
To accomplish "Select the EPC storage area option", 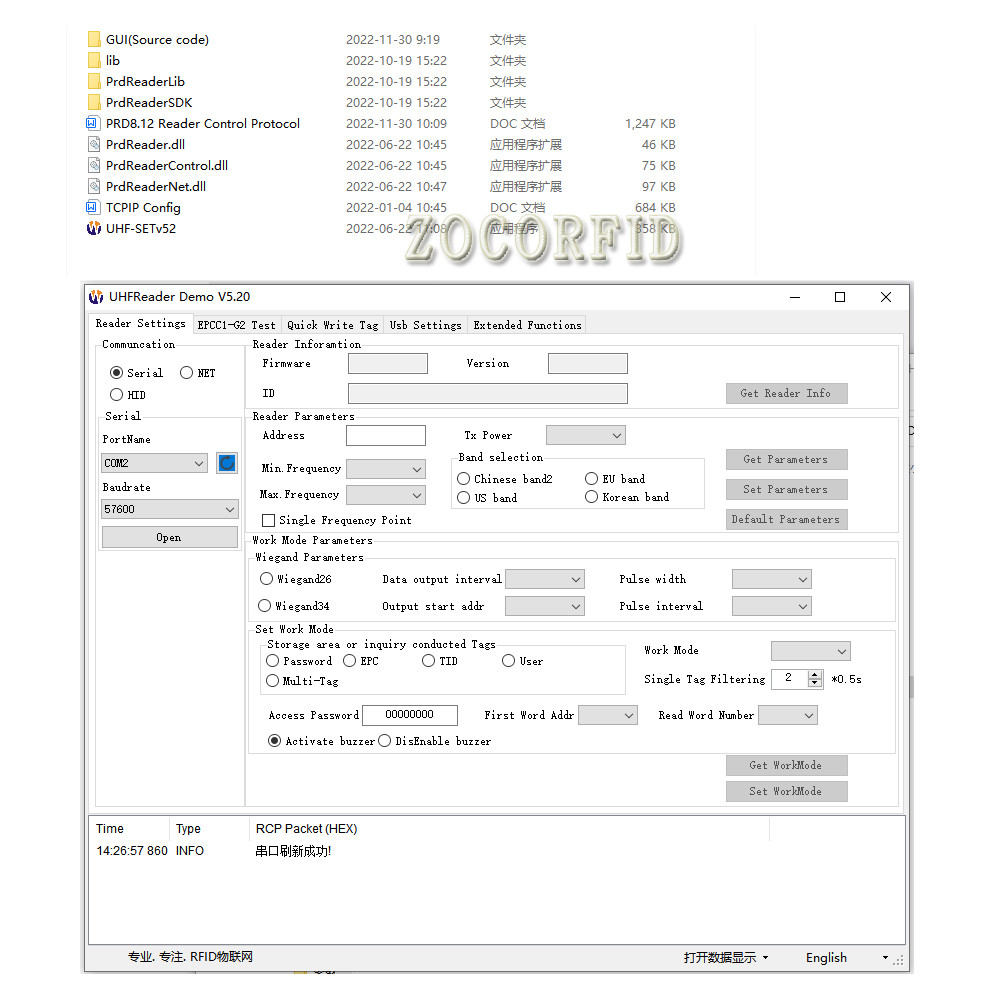I will (x=349, y=661).
